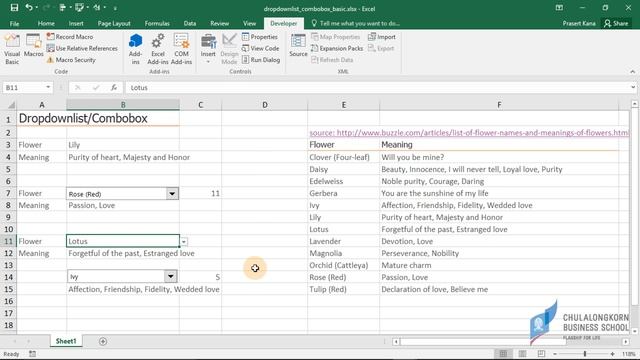Switch to the Data tab

click(x=189, y=23)
